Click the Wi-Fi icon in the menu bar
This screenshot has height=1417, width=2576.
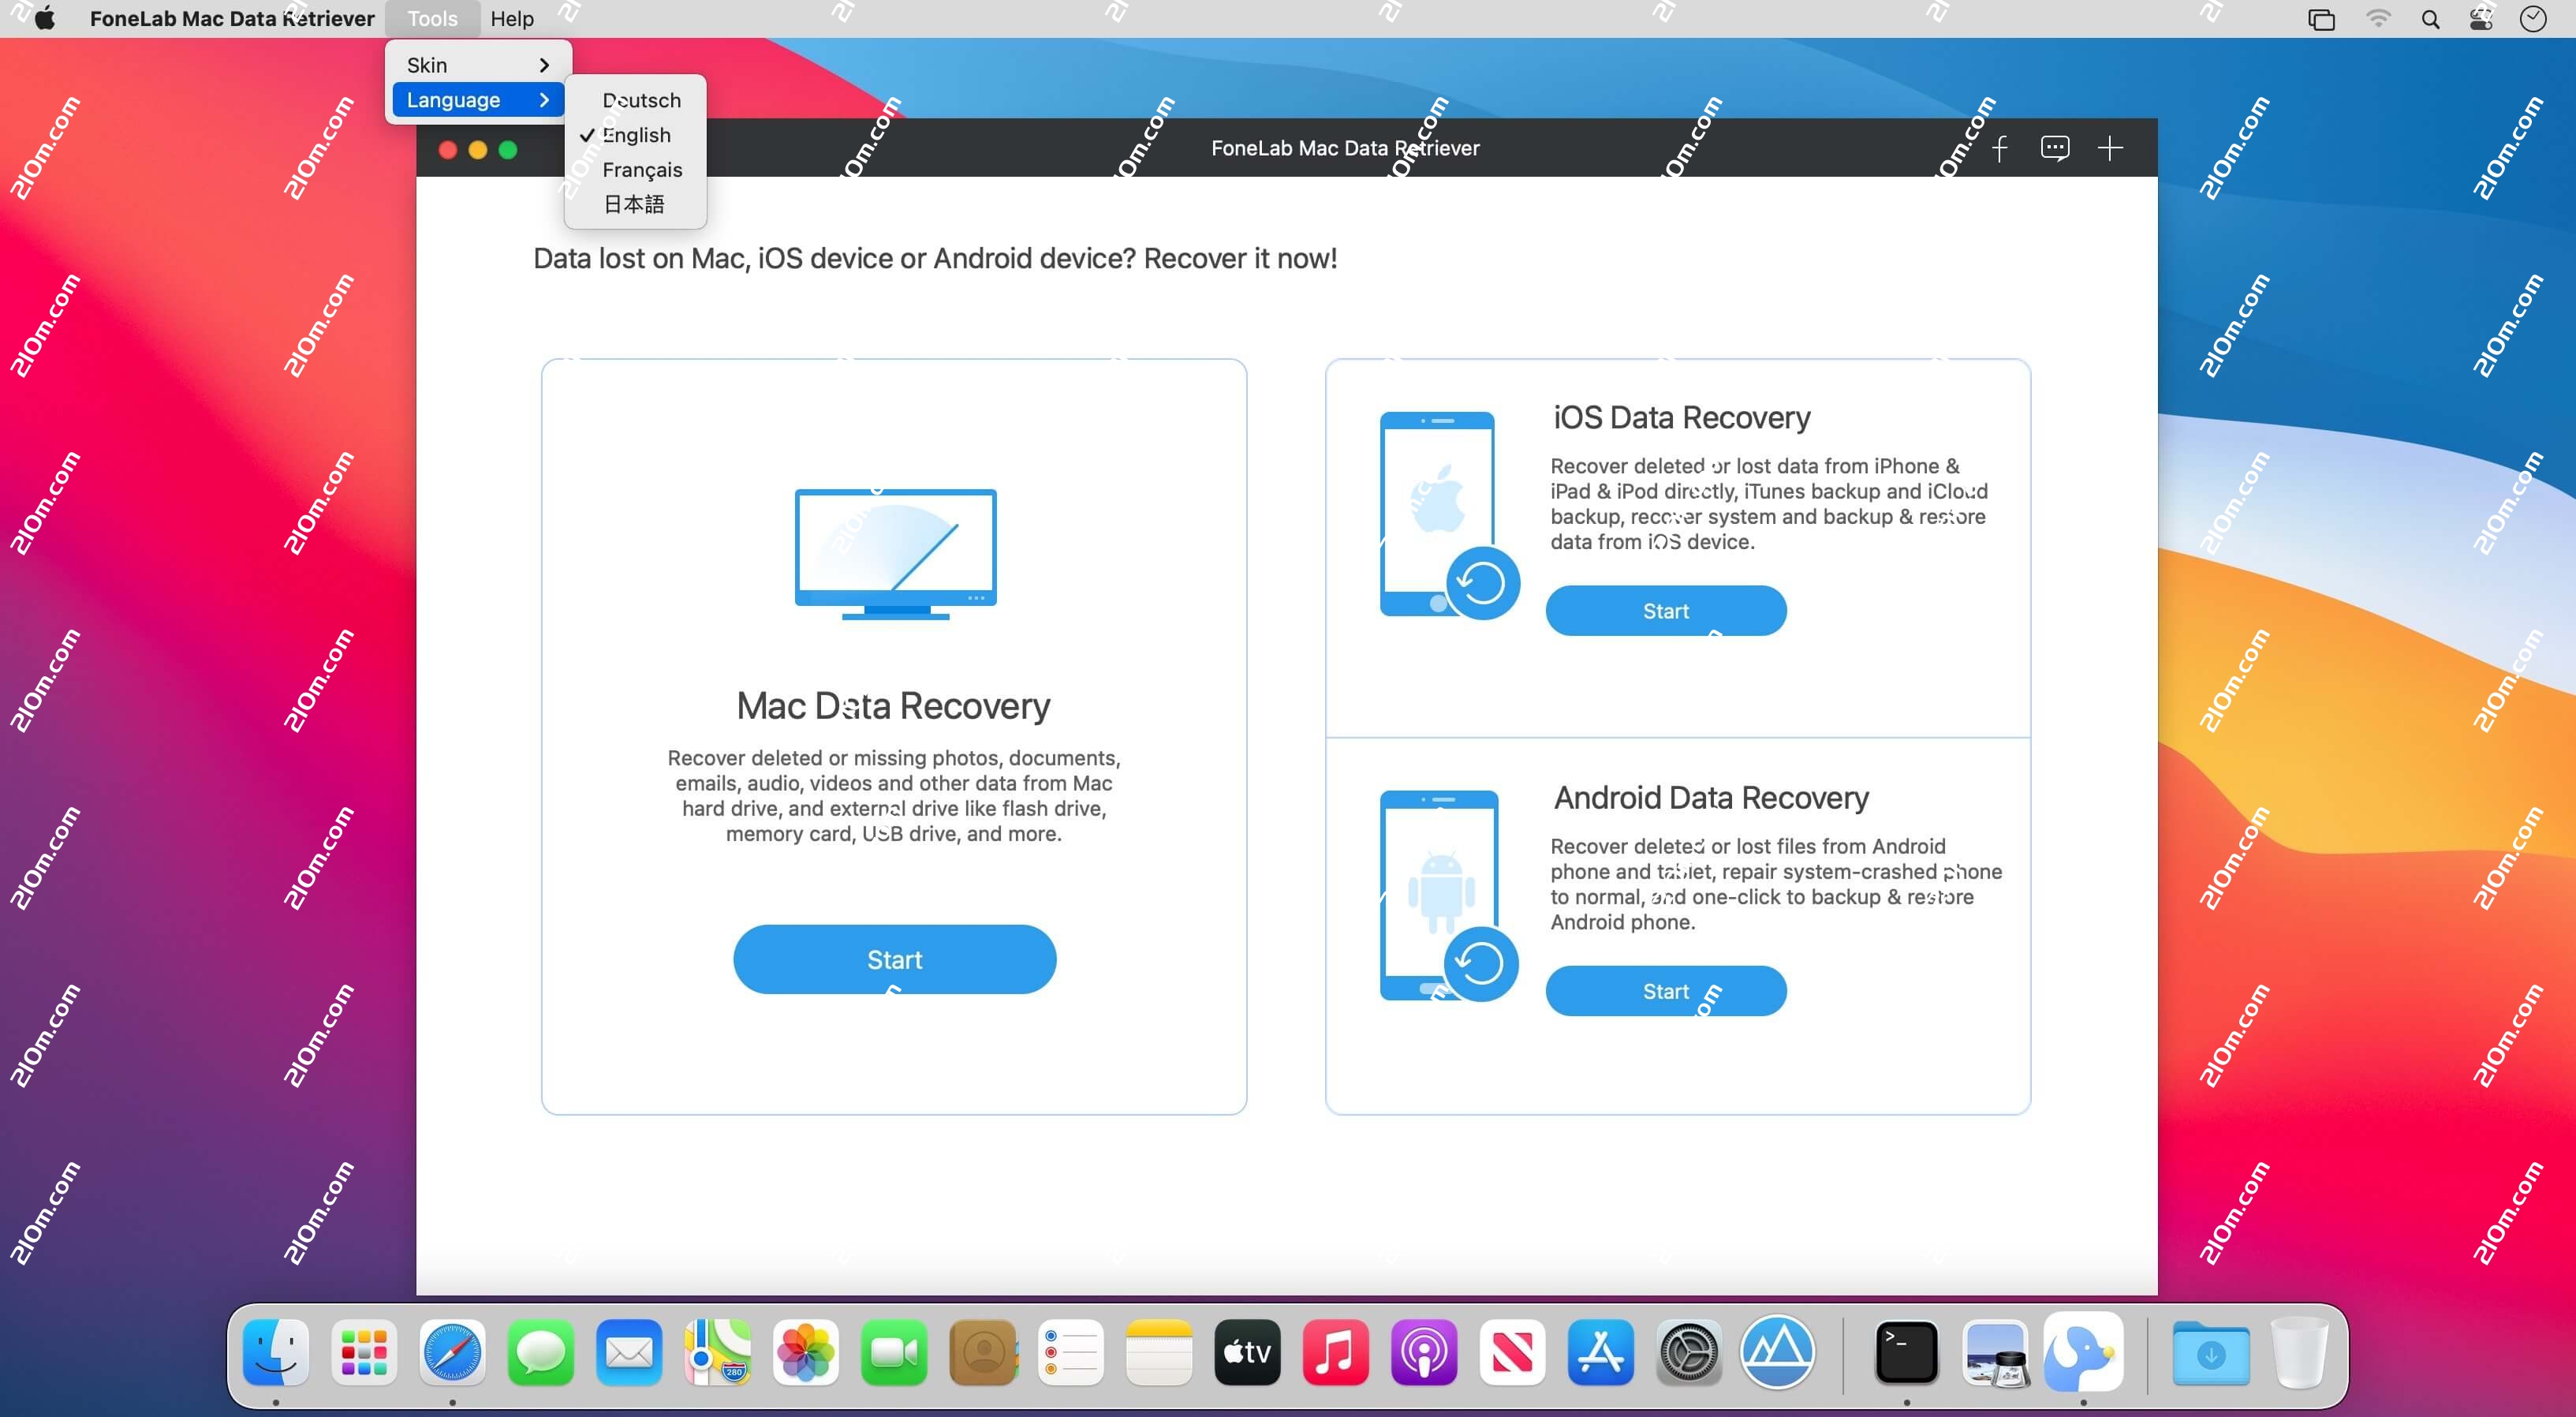pos(2378,19)
